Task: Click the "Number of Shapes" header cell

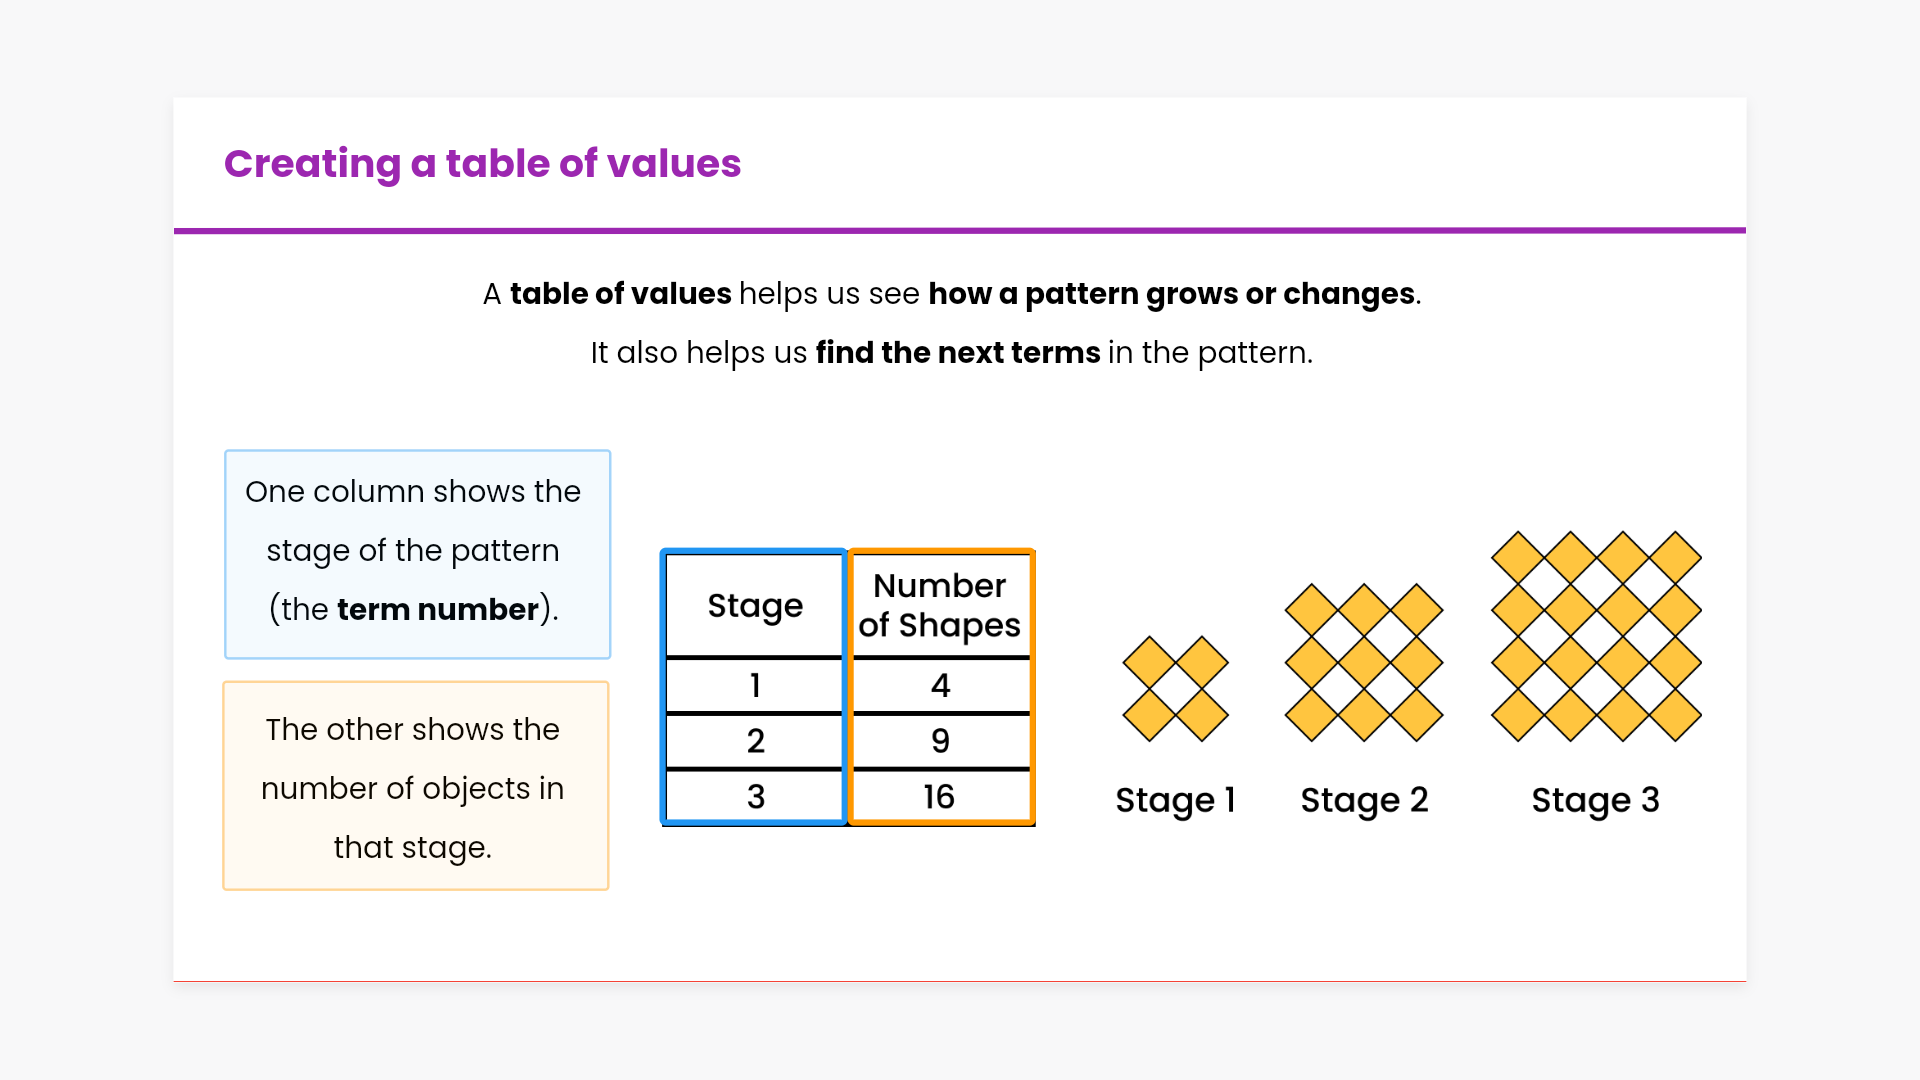Action: click(940, 605)
